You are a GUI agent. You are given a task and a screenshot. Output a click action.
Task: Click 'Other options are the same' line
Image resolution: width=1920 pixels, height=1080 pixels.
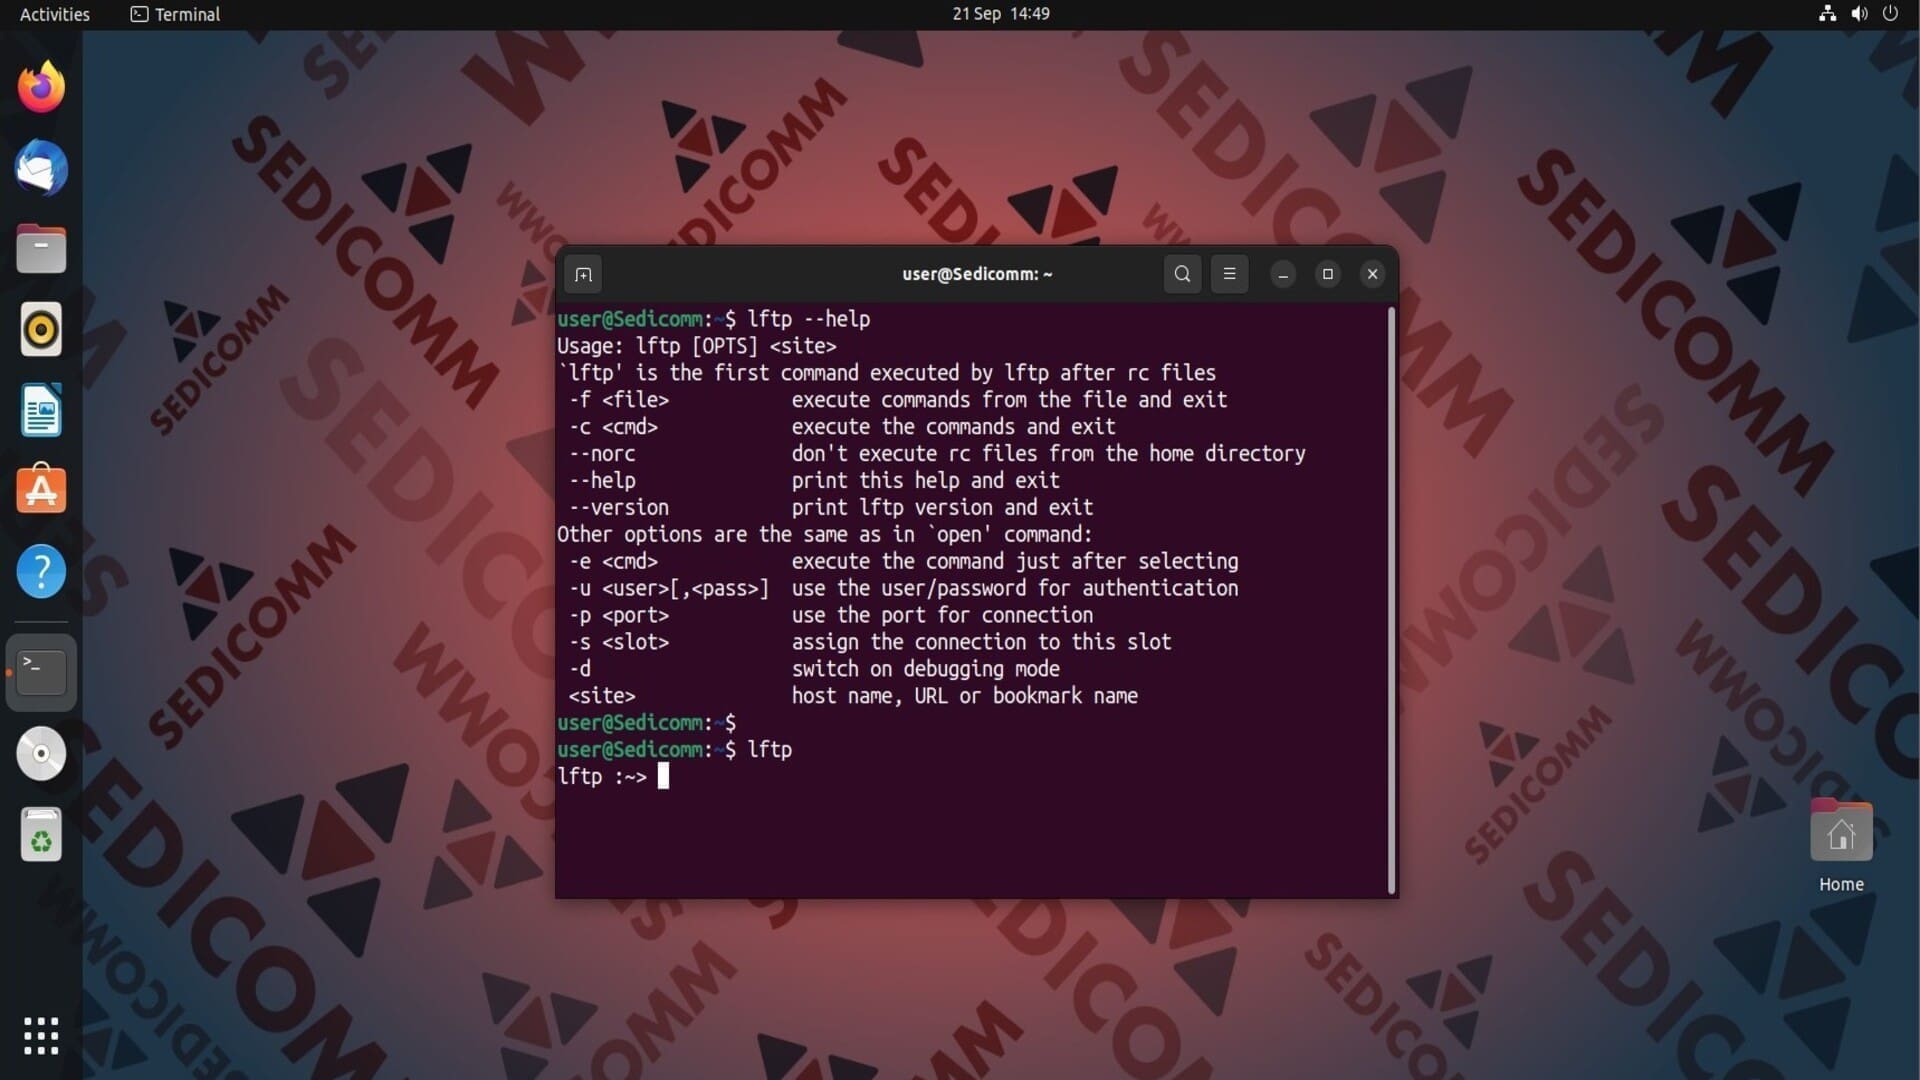pos(825,535)
